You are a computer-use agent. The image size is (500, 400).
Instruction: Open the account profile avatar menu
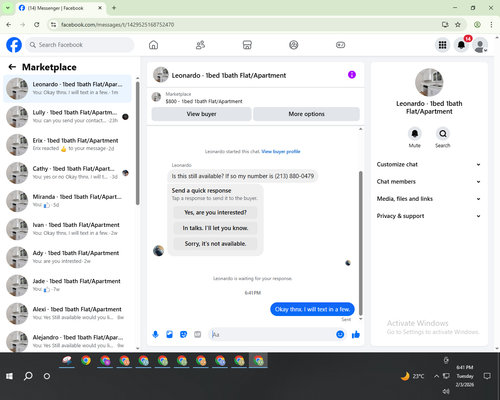pyautogui.click(x=480, y=45)
